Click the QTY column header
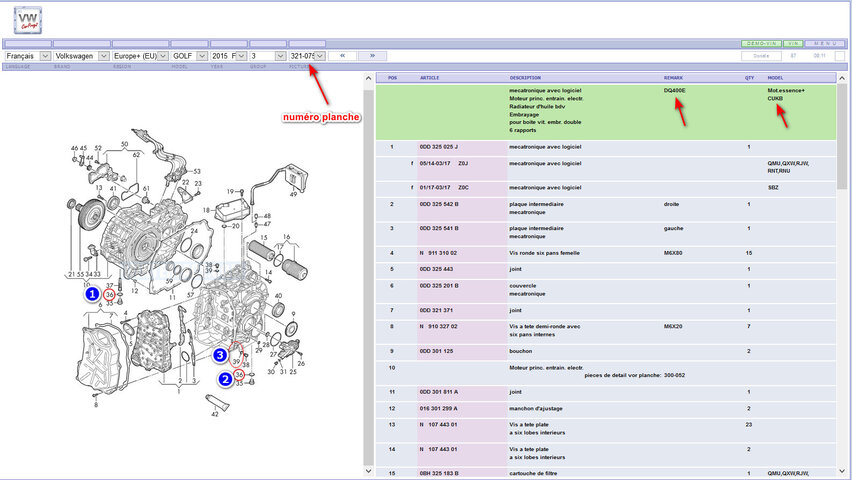The height and width of the screenshot is (480, 852). tap(749, 78)
